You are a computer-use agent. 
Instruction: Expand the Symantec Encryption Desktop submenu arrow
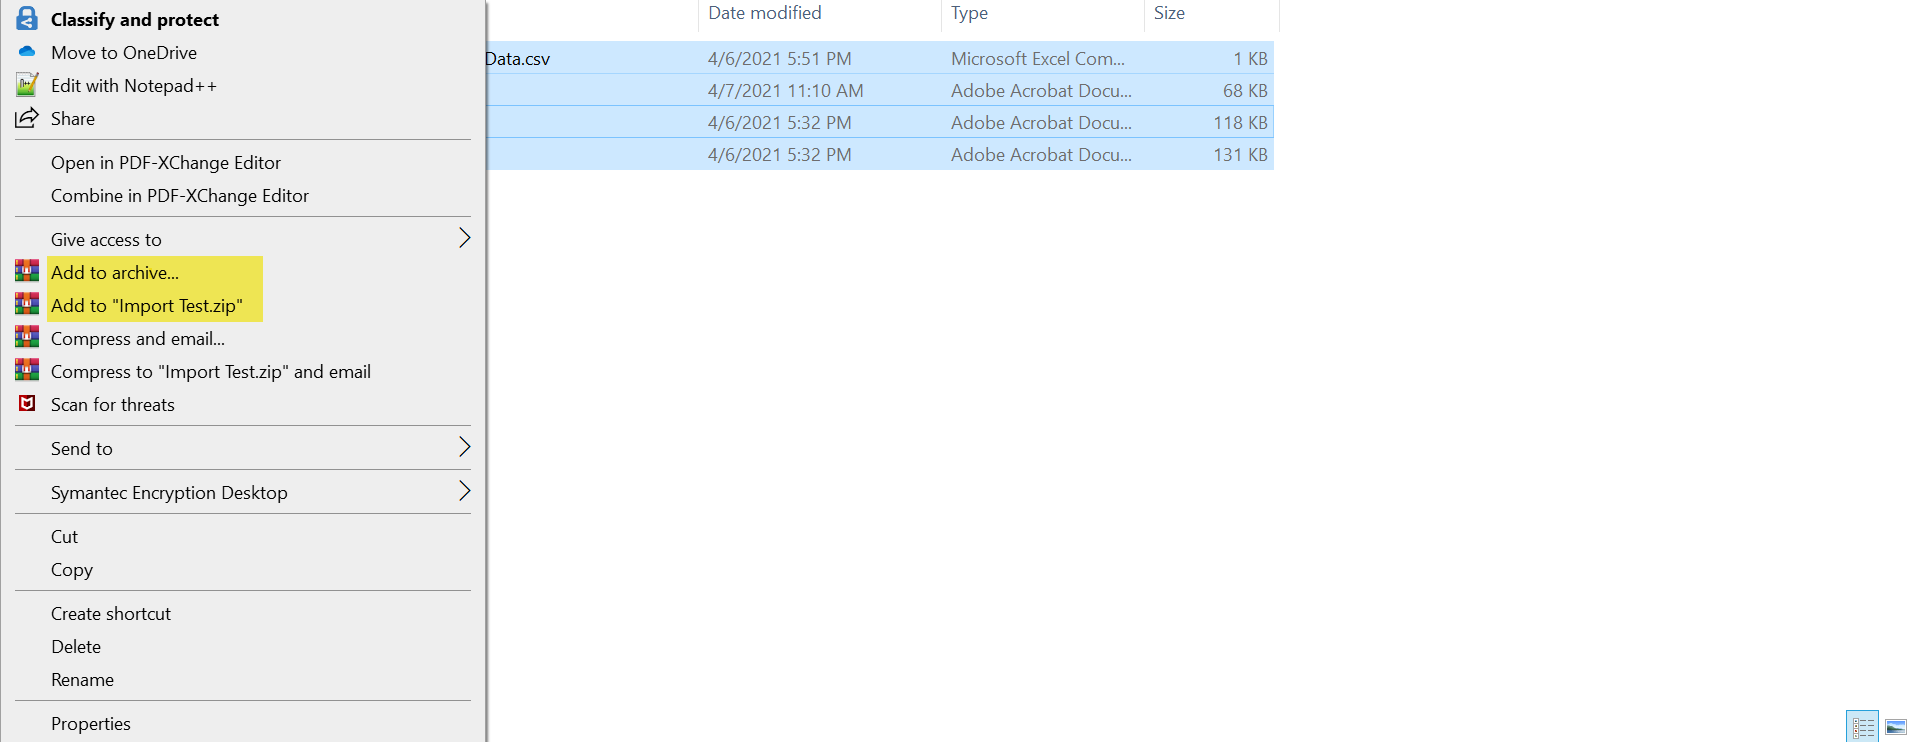tap(464, 491)
